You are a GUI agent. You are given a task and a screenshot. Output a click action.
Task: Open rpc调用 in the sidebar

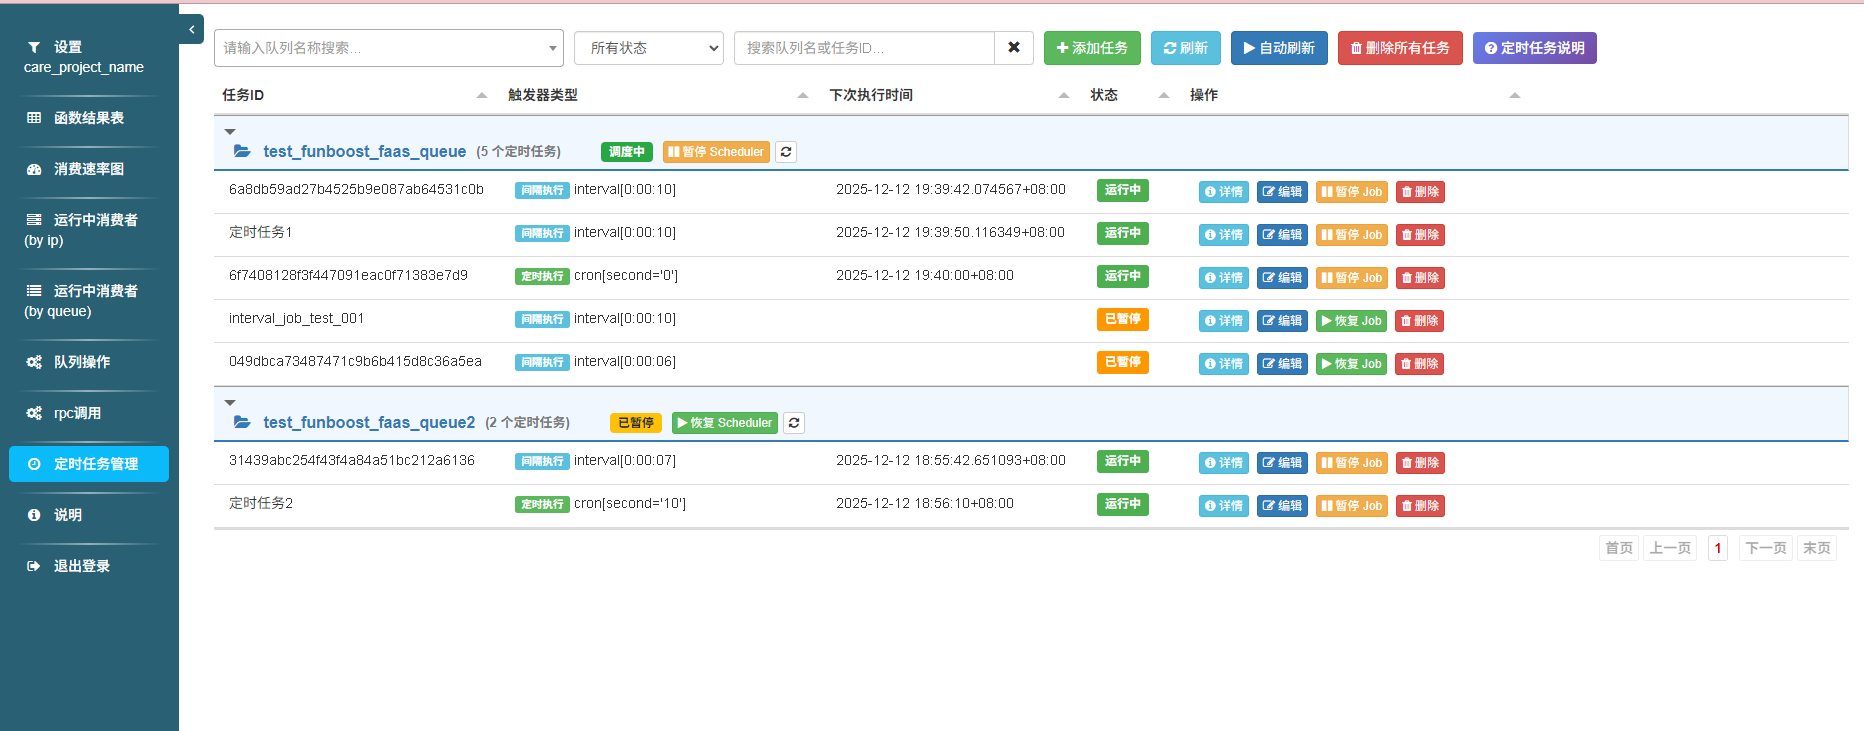[x=89, y=413]
